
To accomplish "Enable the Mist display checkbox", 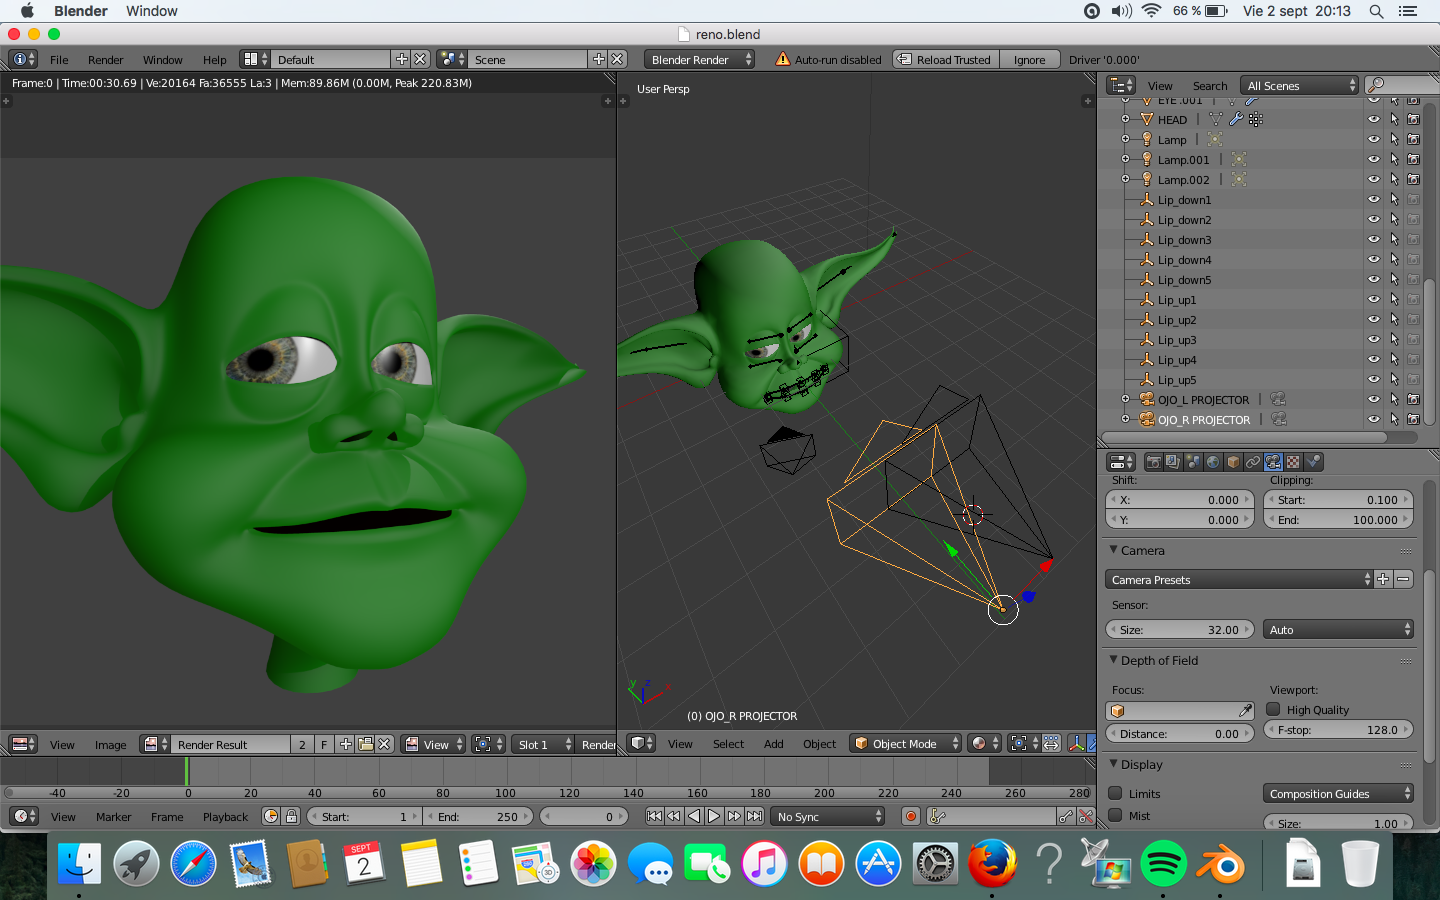I will [1115, 815].
